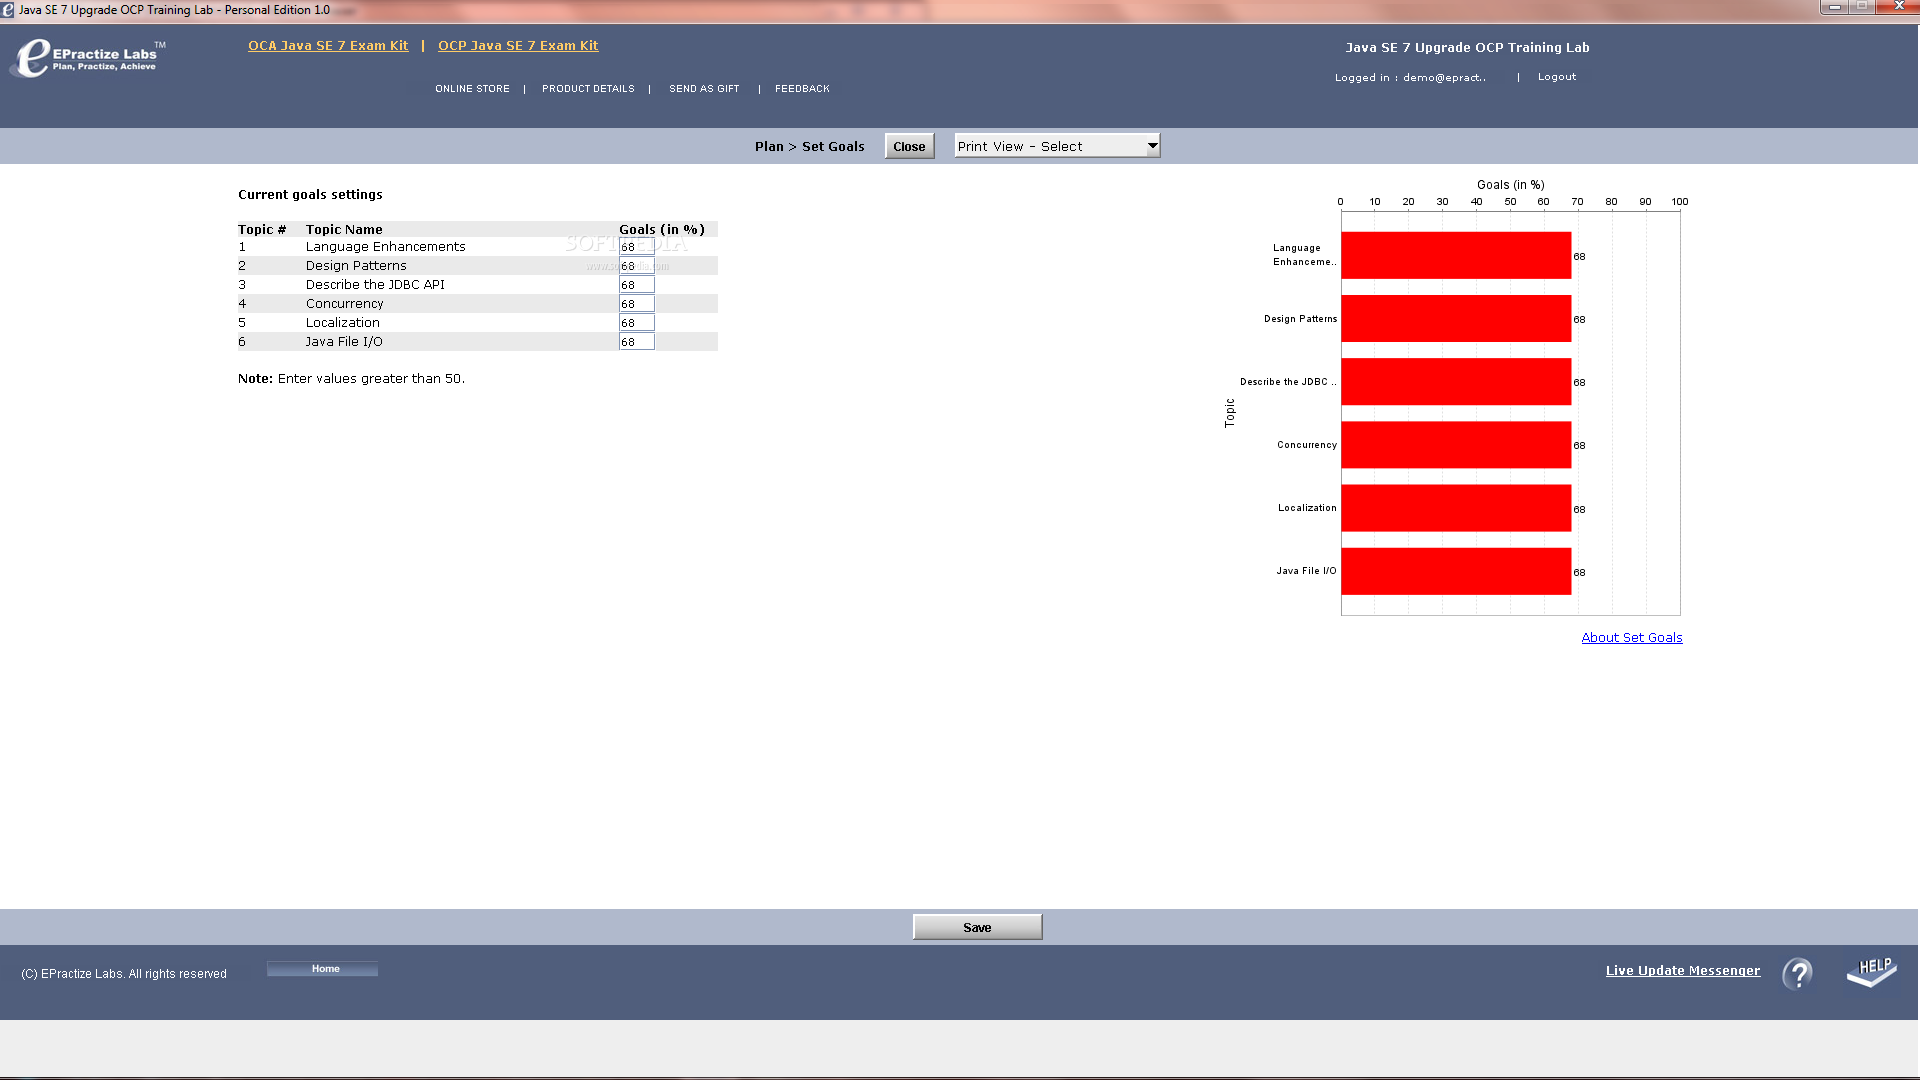Open FEEDBACK menu item

point(802,89)
